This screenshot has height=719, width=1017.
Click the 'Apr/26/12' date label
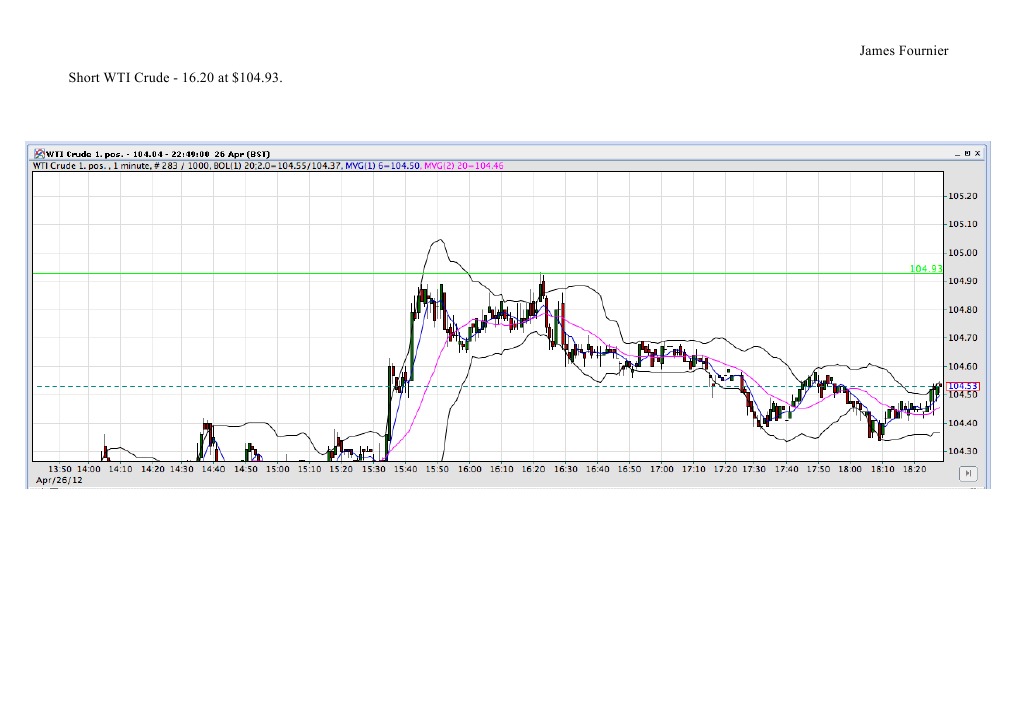(59, 480)
